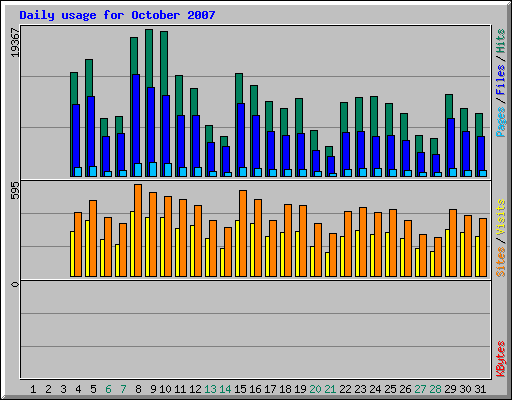
Task: Select the yellow visits bar for day 5
Action: [87, 248]
